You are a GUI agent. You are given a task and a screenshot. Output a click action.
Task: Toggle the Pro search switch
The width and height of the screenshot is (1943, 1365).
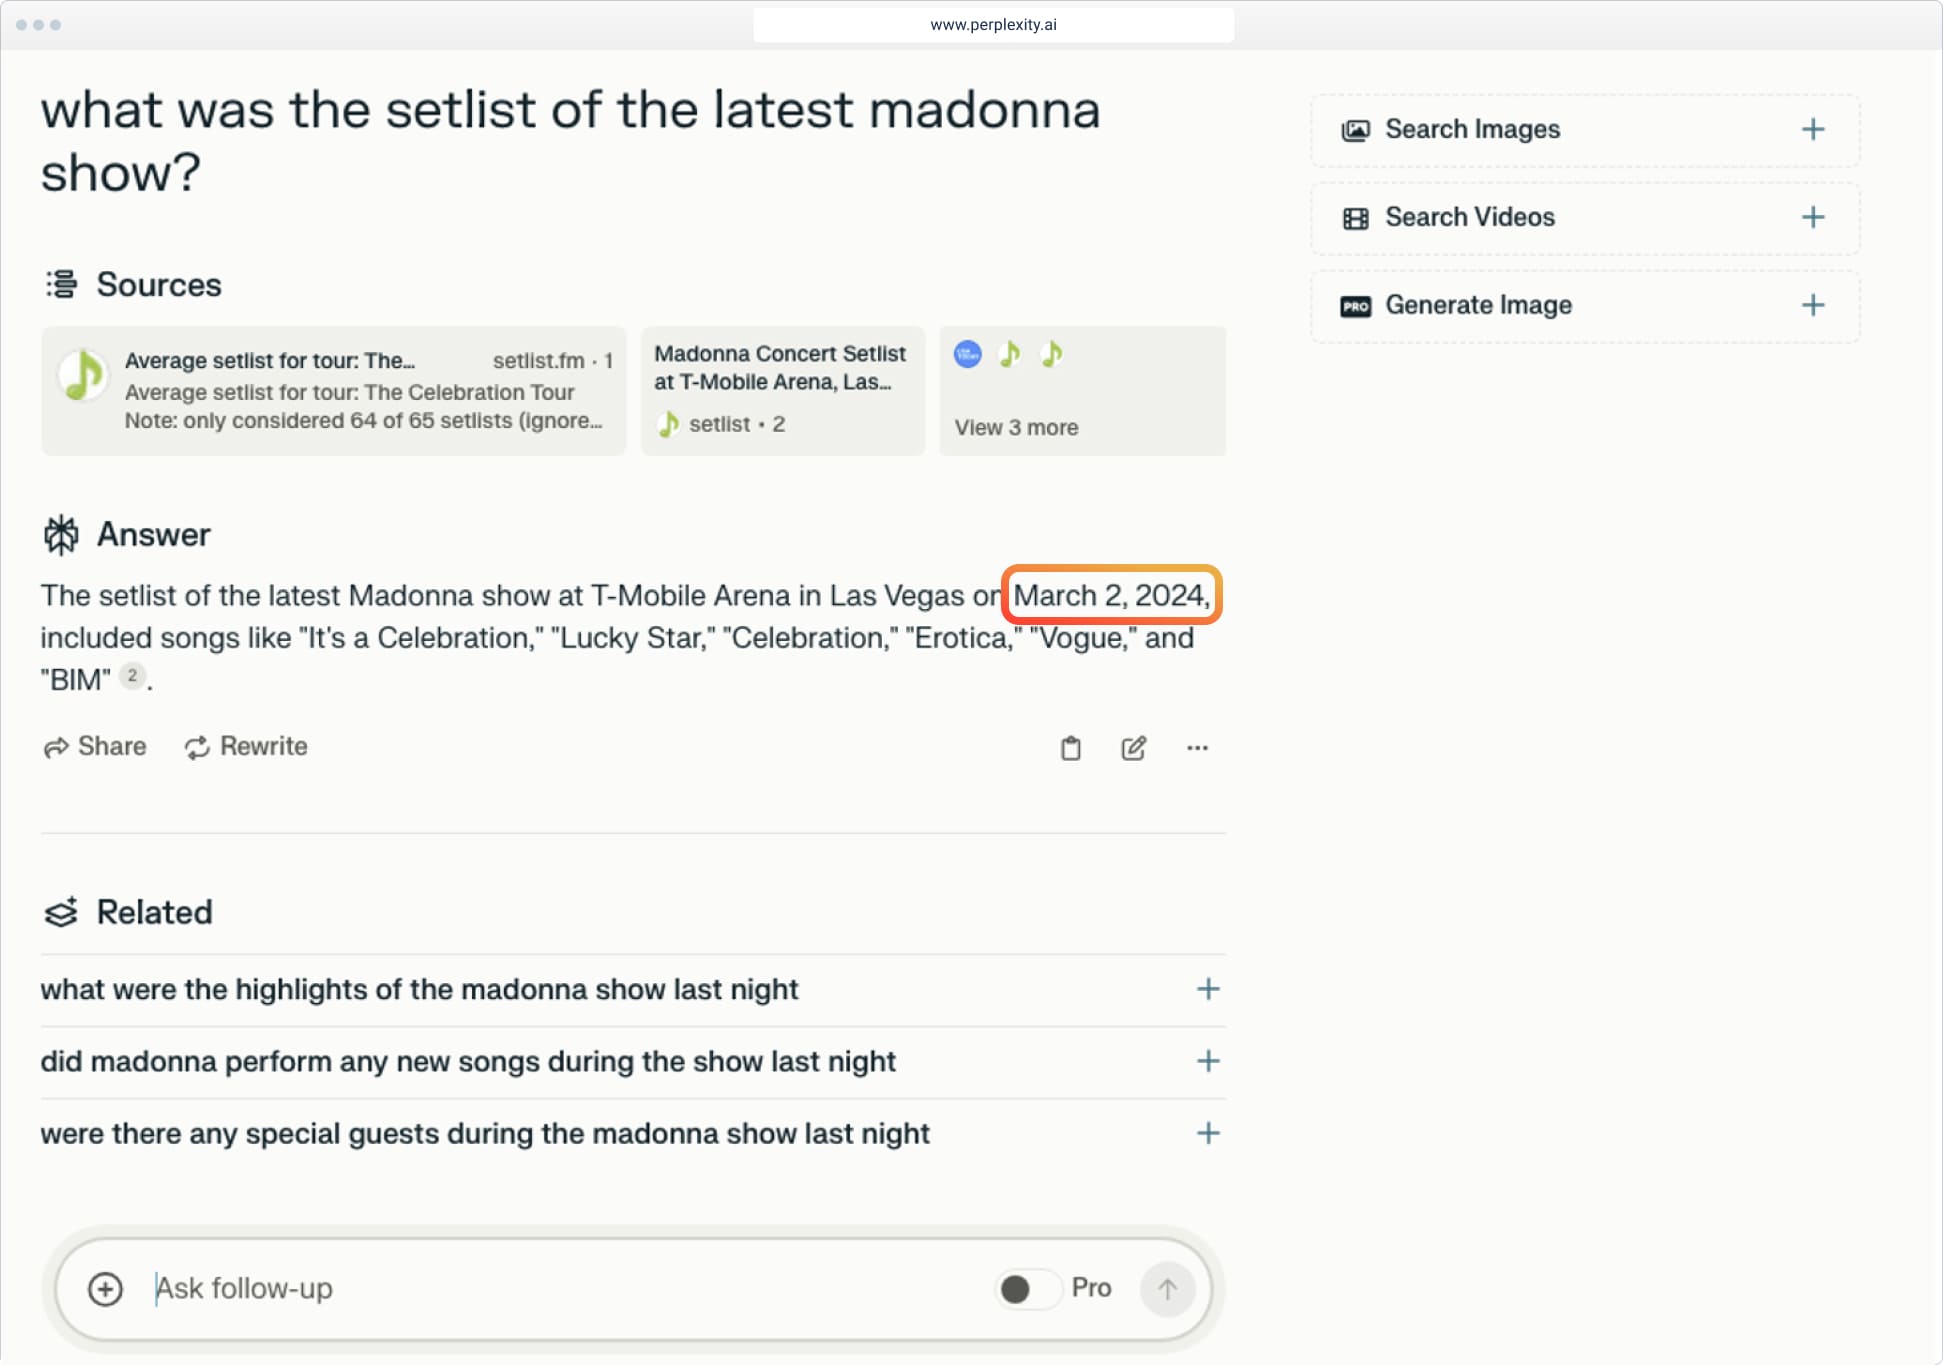tap(1027, 1289)
